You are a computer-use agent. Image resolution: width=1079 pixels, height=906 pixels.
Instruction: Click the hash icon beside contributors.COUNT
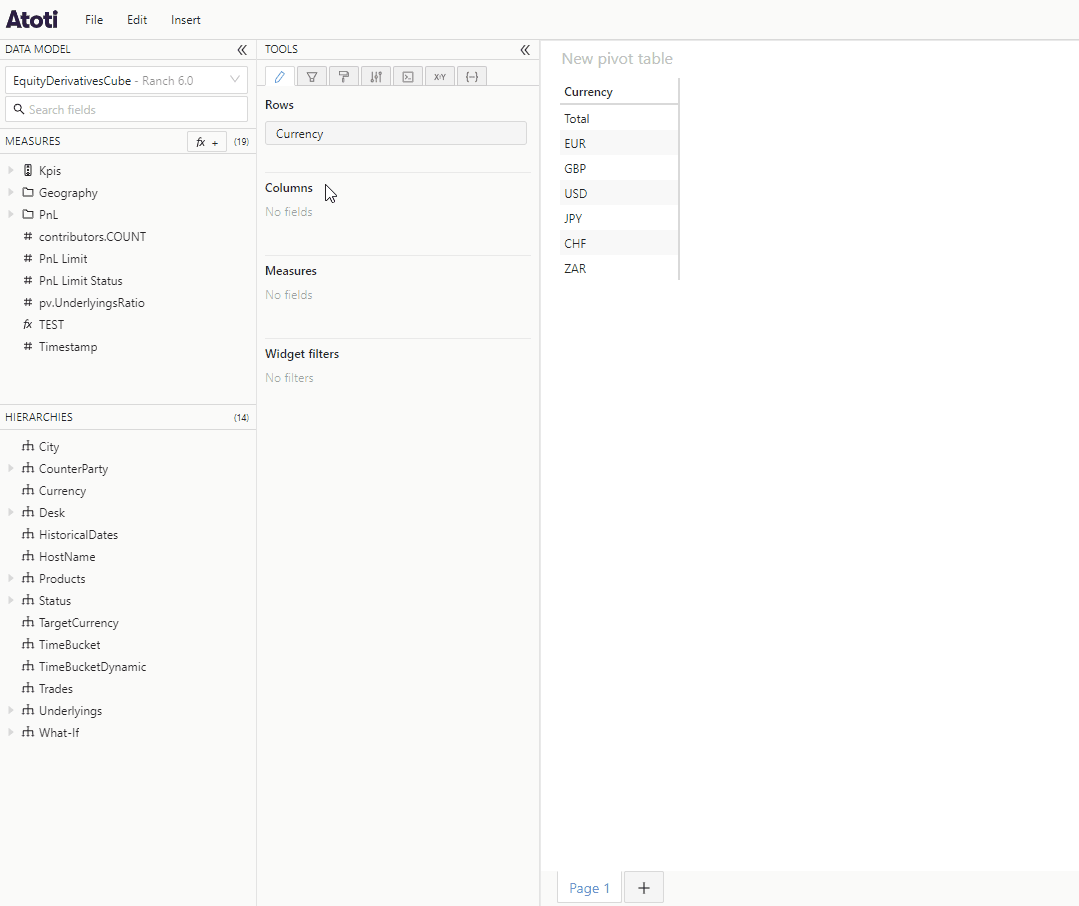coord(28,236)
